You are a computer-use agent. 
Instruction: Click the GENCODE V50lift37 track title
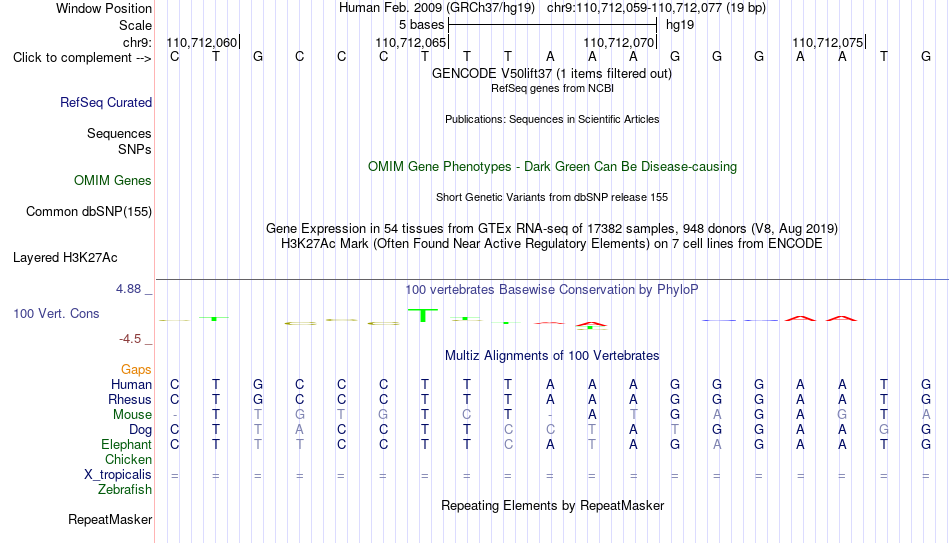(x=552, y=73)
